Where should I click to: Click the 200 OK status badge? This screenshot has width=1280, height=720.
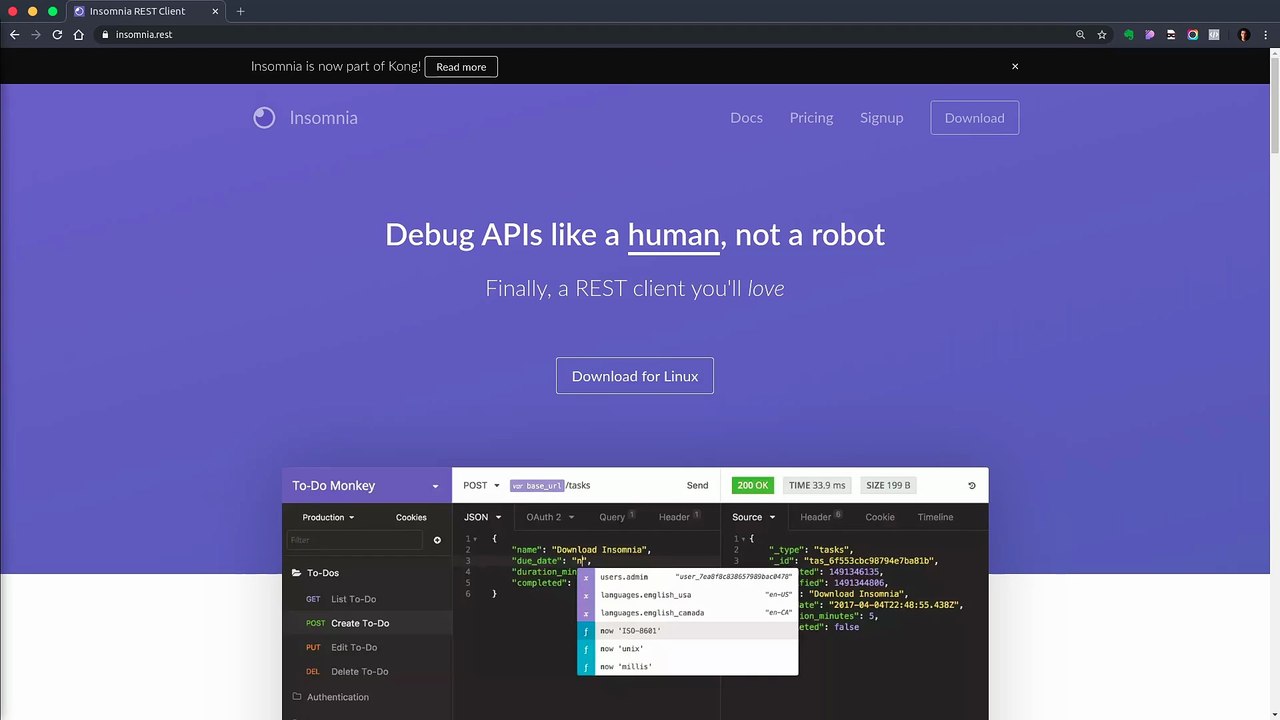coord(752,485)
